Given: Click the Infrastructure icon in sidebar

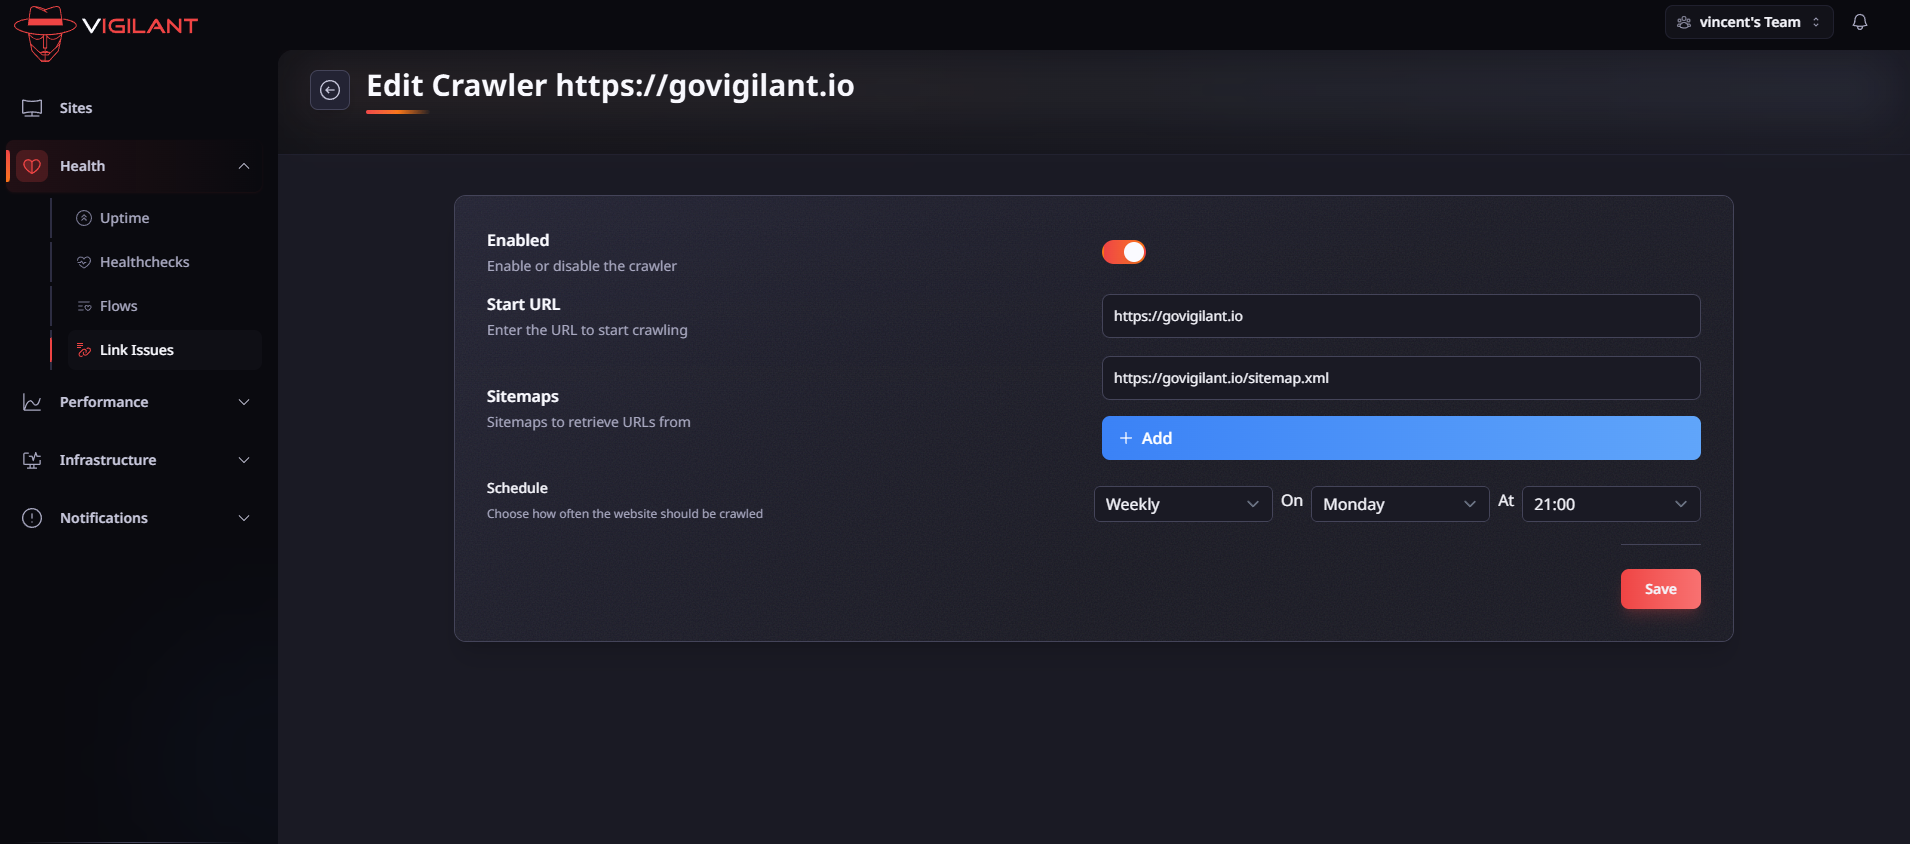Looking at the screenshot, I should [32, 460].
